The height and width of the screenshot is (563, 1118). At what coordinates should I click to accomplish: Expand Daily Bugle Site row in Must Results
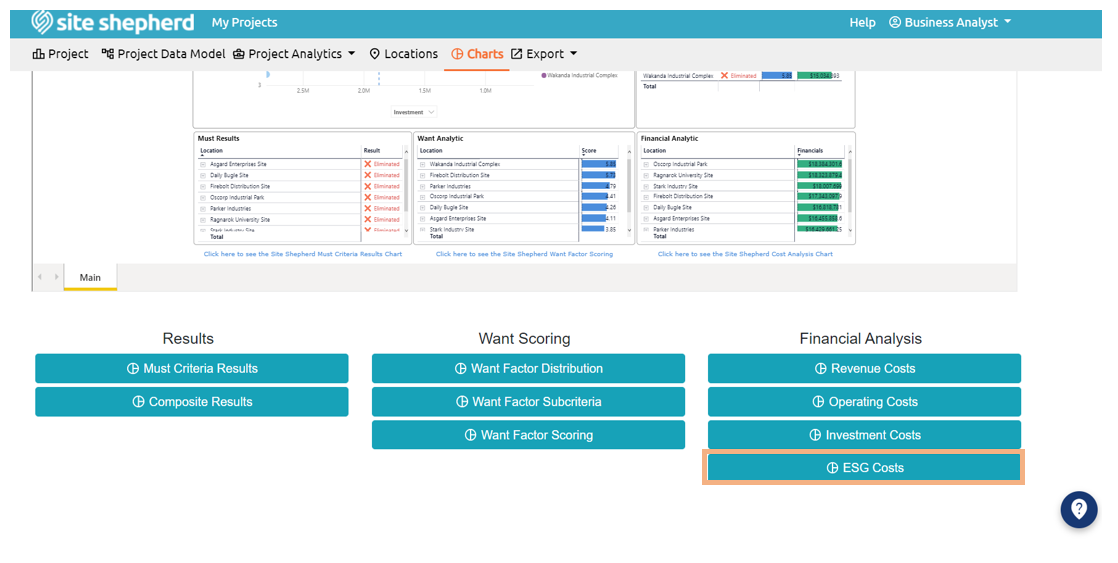[202, 175]
